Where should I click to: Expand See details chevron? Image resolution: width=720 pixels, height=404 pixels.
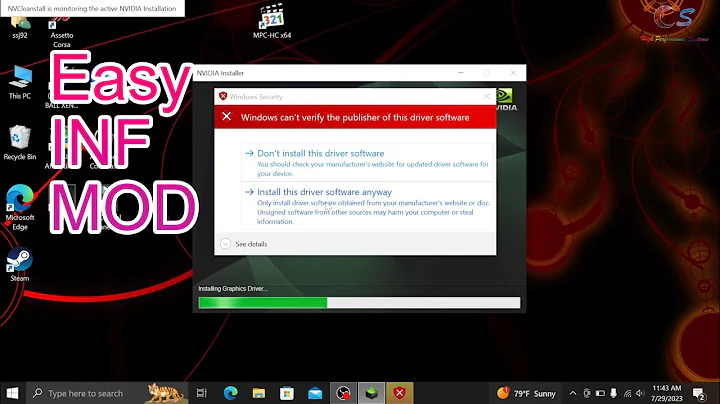225,244
